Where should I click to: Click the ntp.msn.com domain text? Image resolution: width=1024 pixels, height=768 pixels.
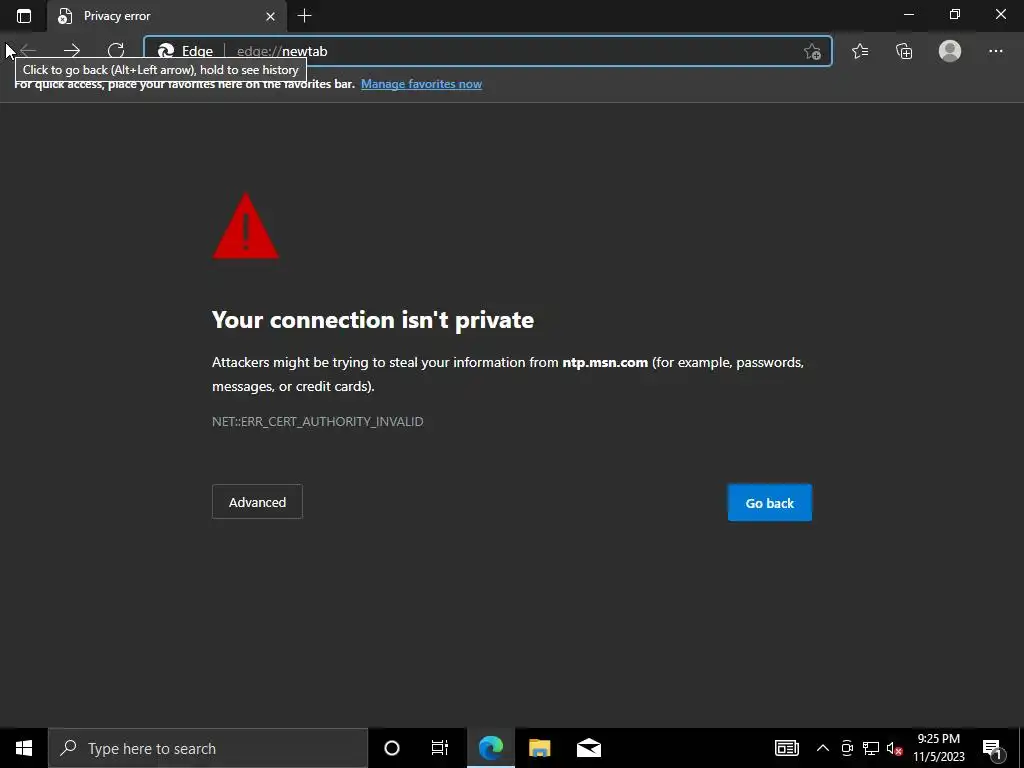[x=605, y=362]
